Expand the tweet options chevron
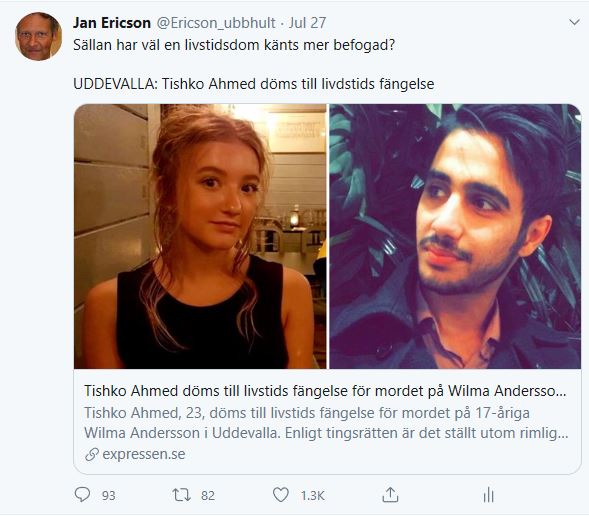 (x=574, y=23)
